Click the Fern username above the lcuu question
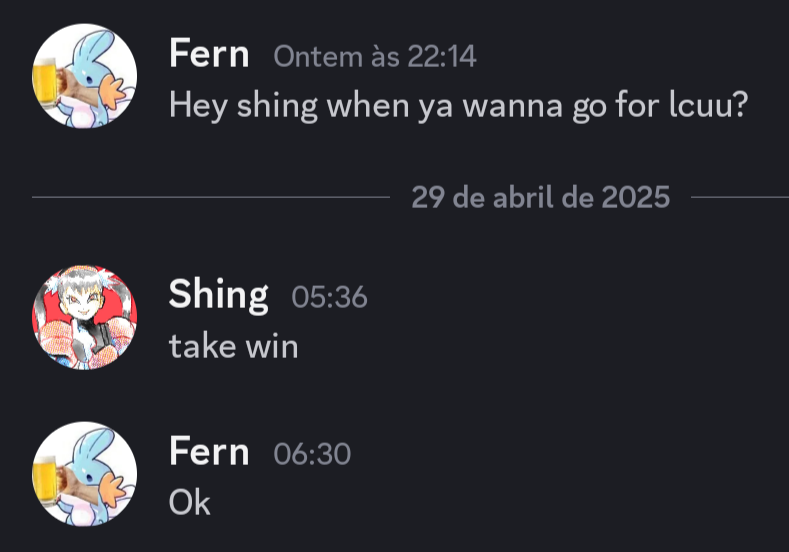Screen dimensions: 789x552 (x=209, y=53)
